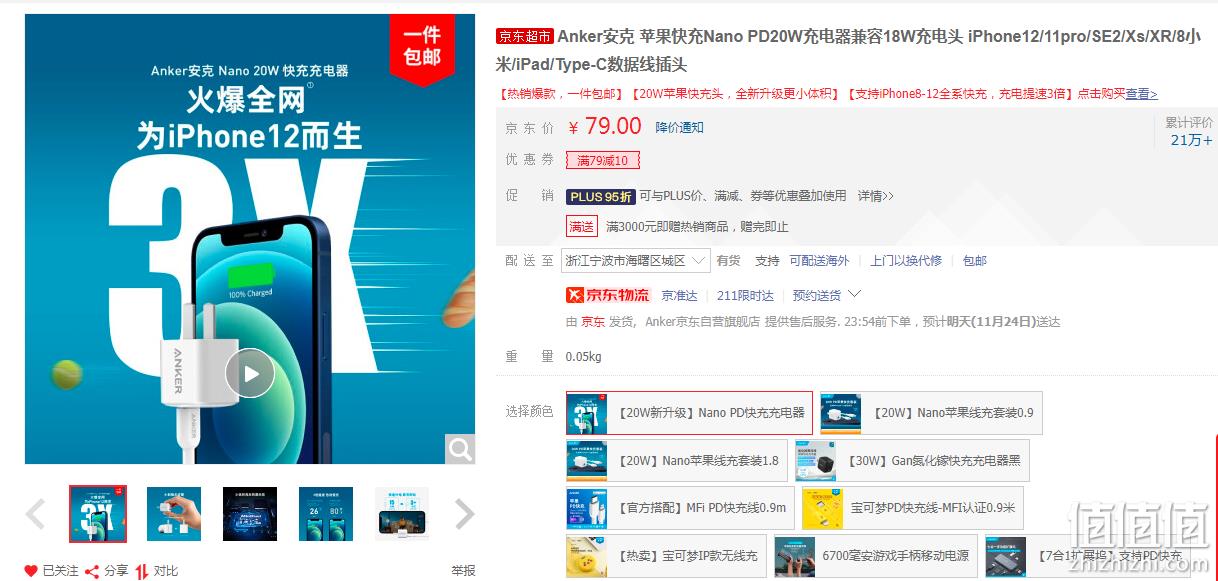The height and width of the screenshot is (581, 1218).
Task: Open the 21万+ cumulative reviews count
Action: 1191,140
